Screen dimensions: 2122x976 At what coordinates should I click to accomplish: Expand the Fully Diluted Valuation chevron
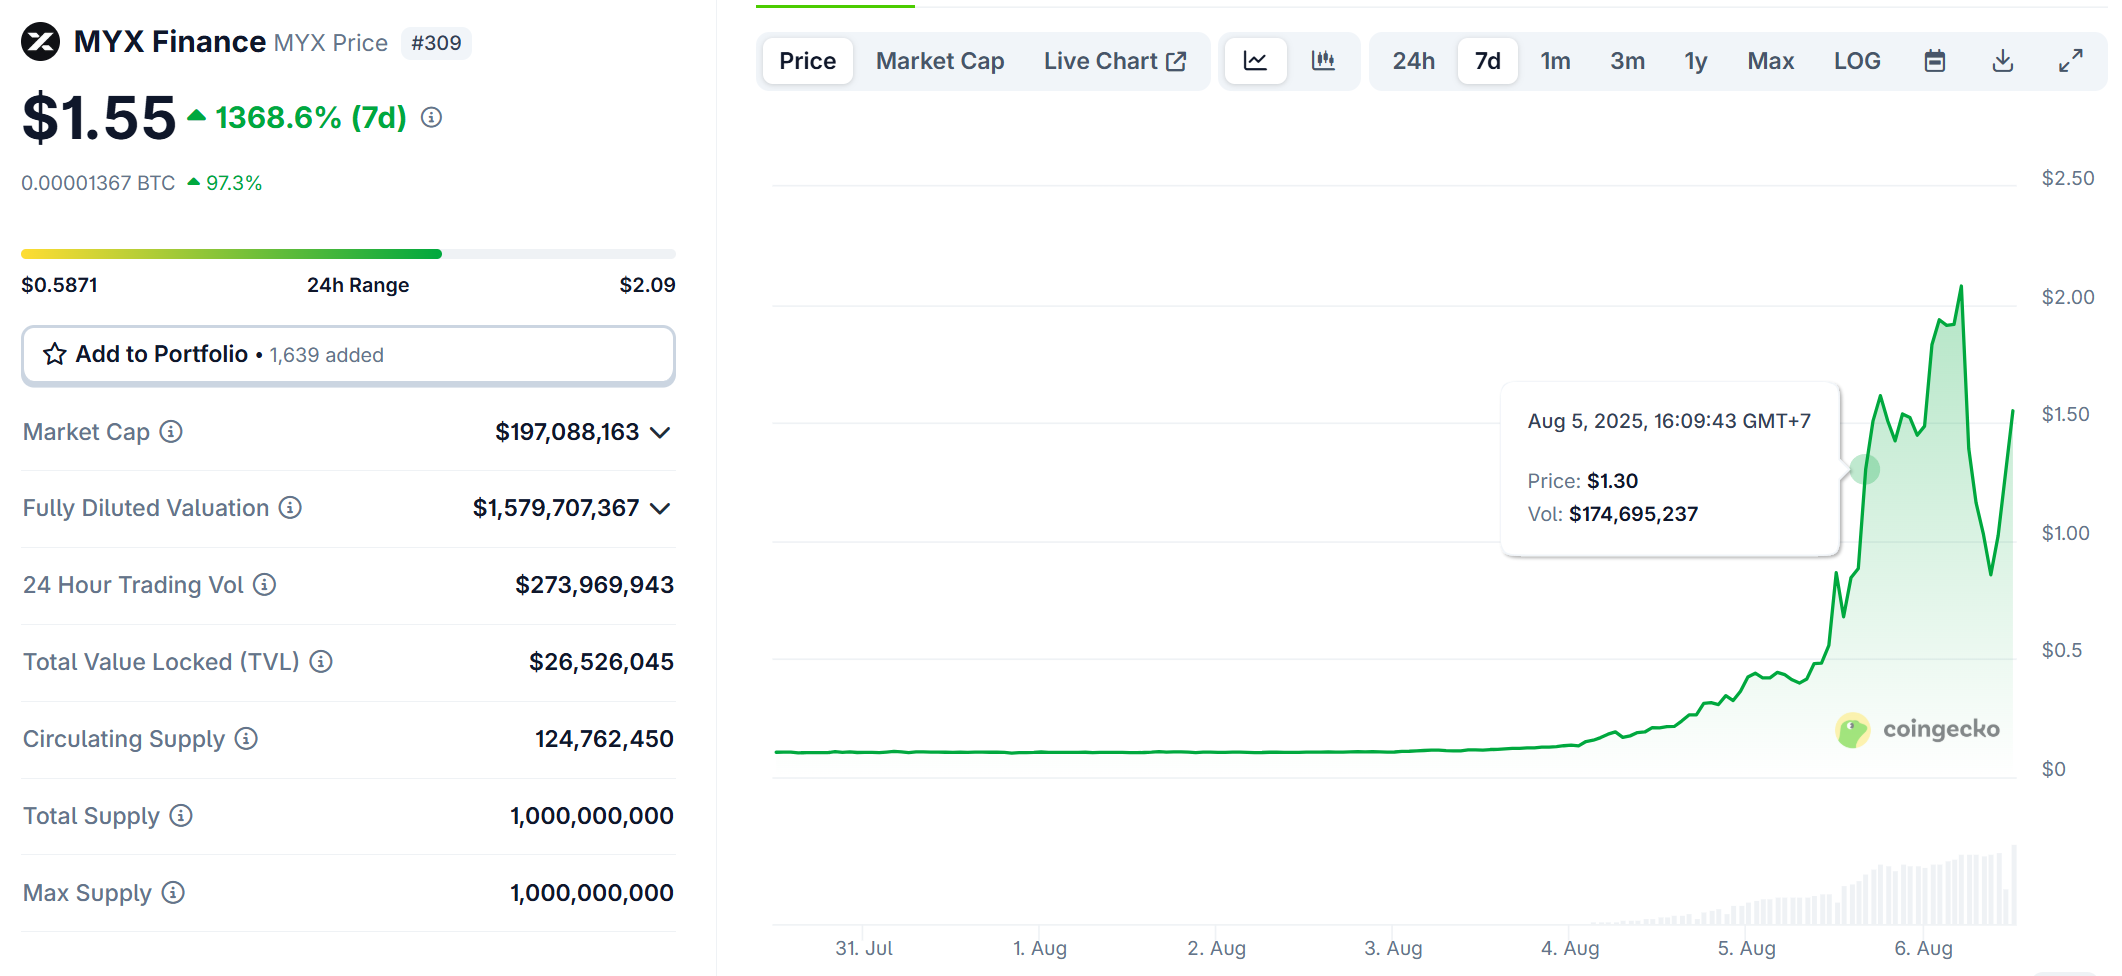point(660,509)
